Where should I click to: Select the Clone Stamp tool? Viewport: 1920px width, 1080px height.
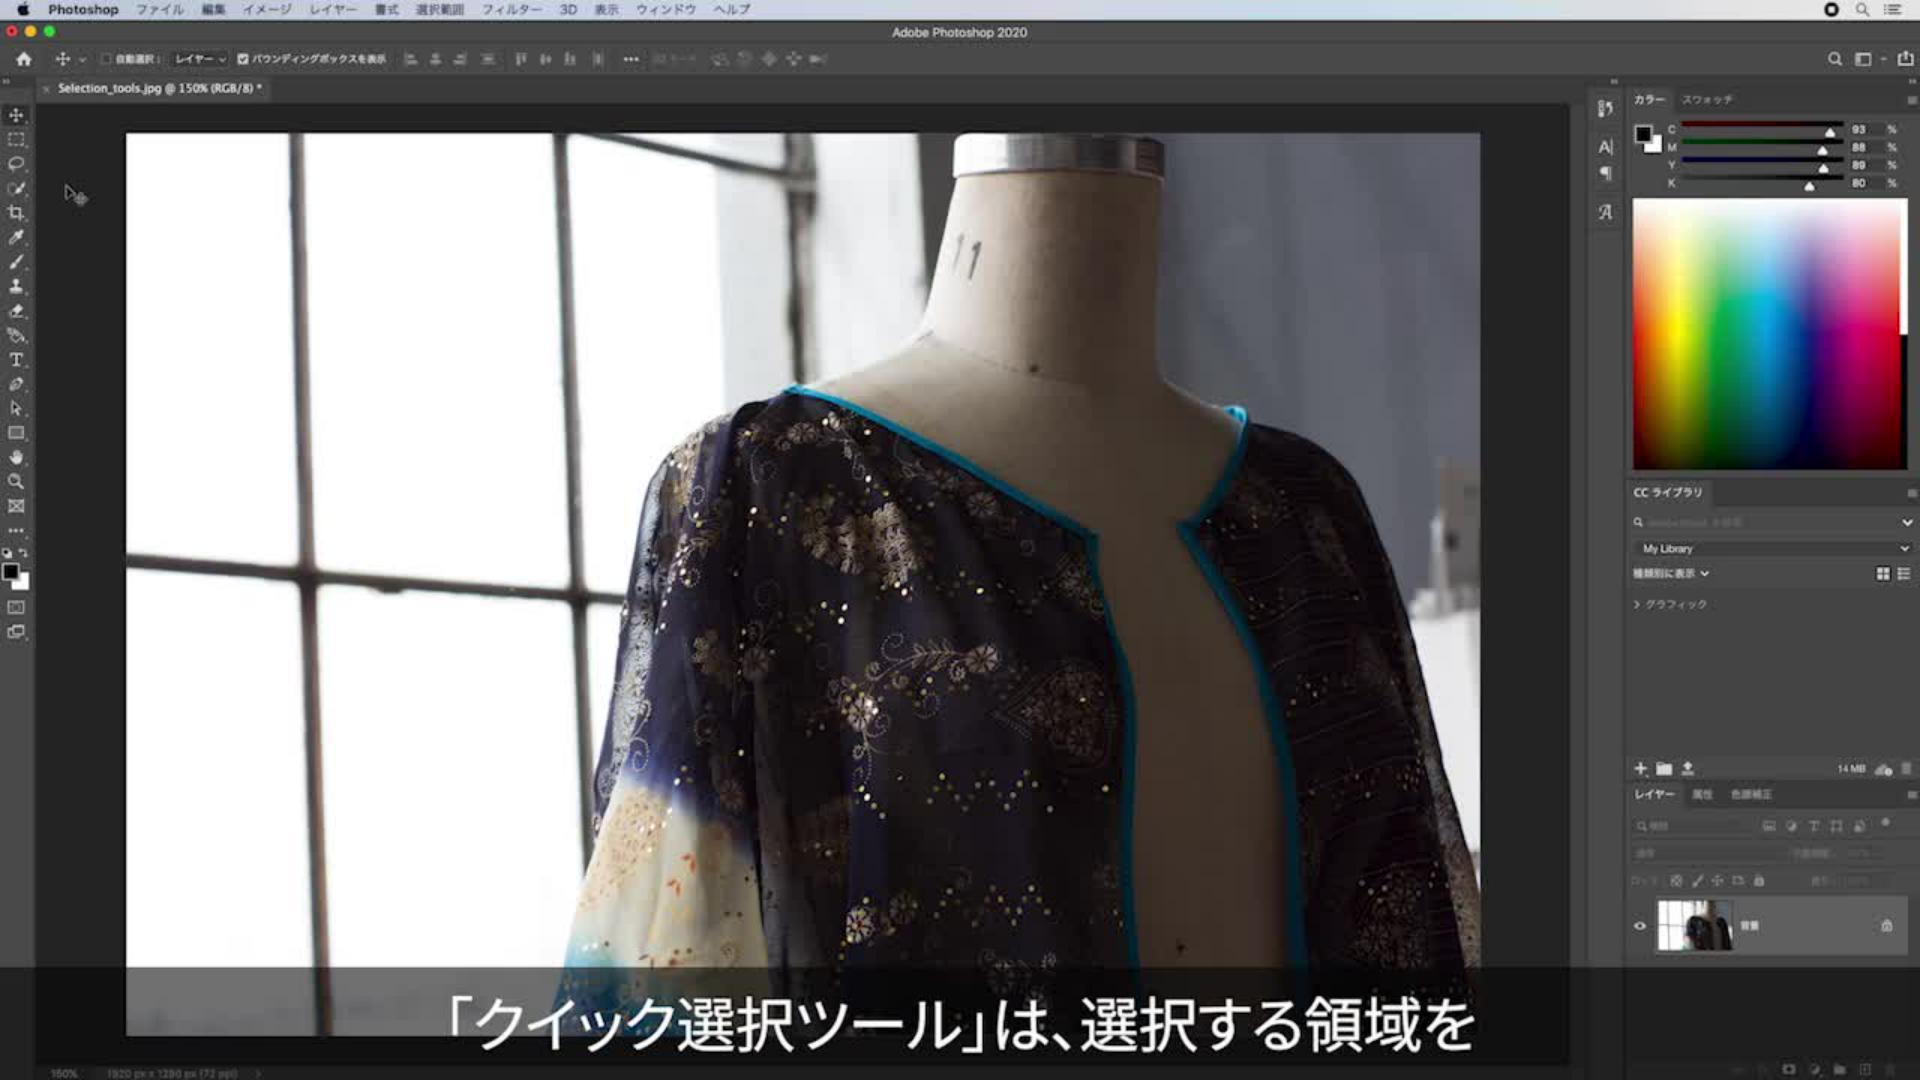pyautogui.click(x=15, y=287)
